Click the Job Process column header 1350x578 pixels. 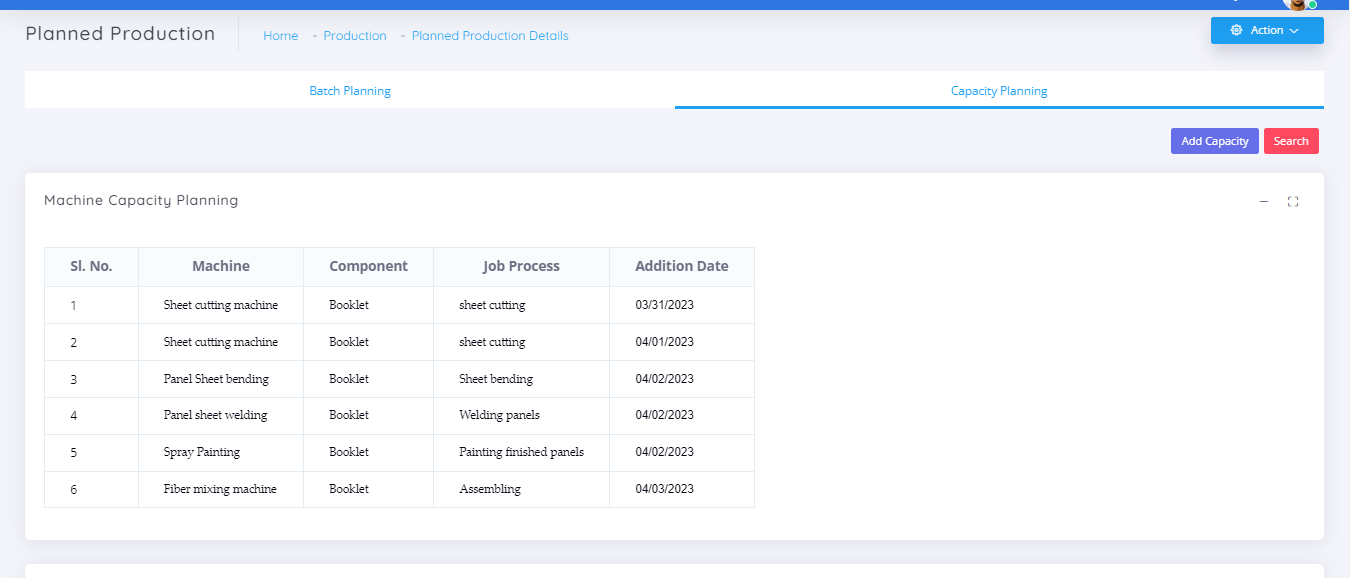click(x=521, y=266)
